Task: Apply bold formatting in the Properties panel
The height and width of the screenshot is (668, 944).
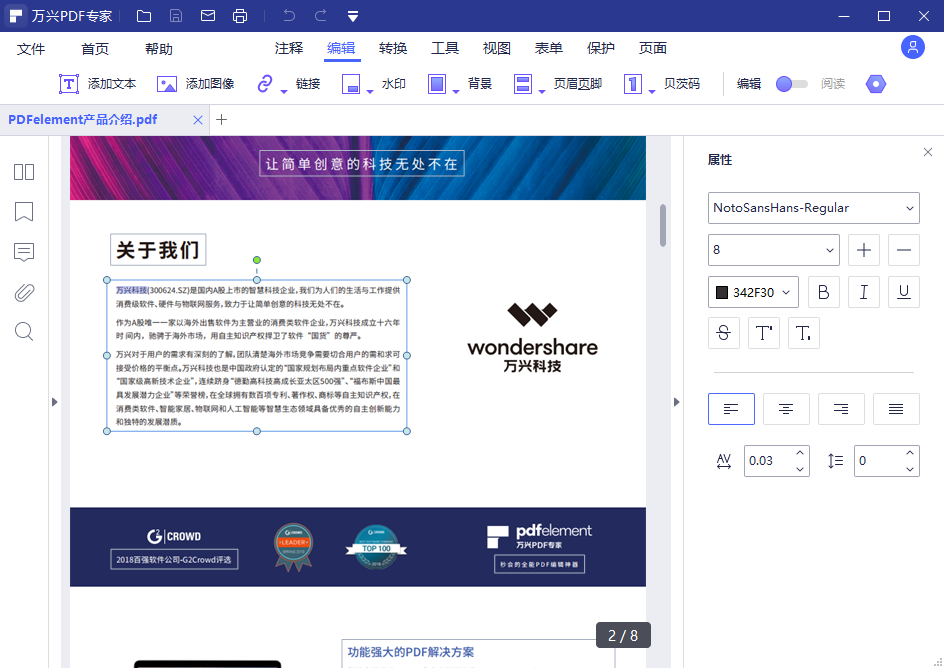Action: tap(823, 291)
